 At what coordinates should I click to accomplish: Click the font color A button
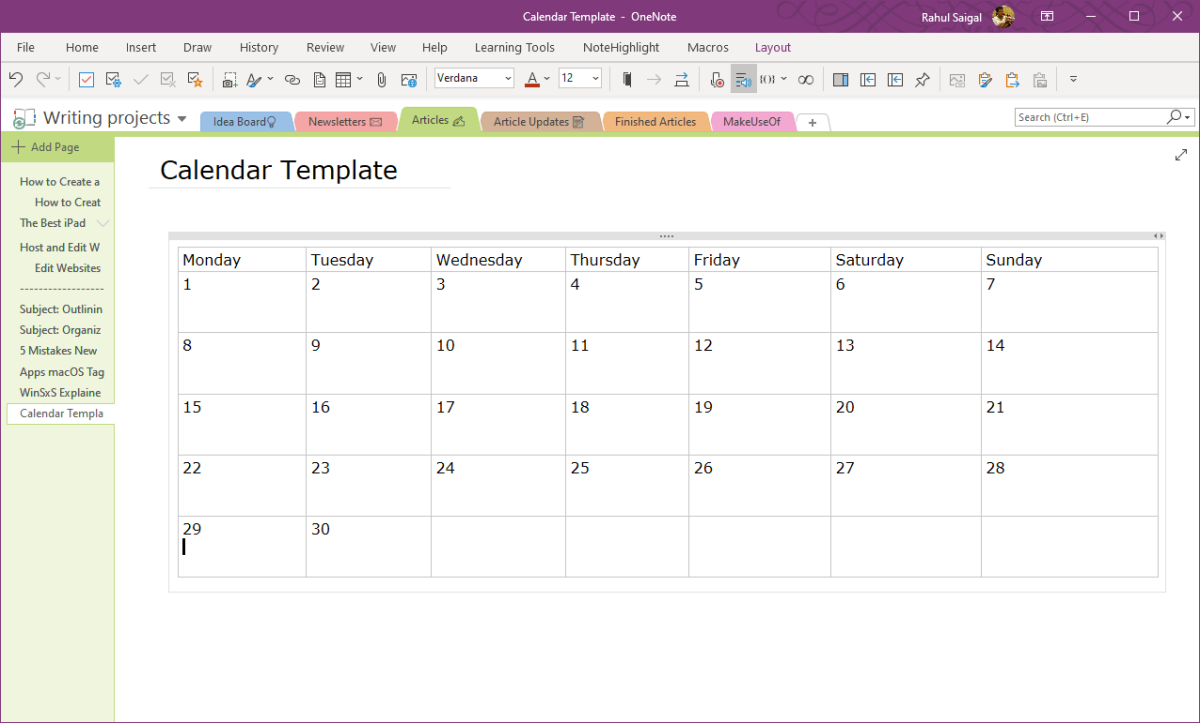click(532, 79)
